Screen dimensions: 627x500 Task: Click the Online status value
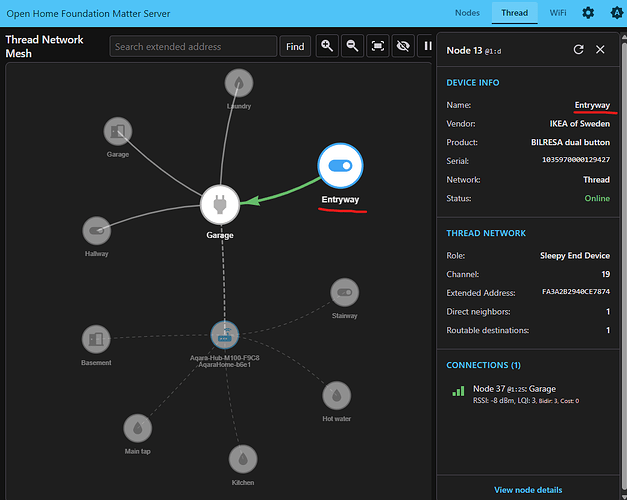597,198
